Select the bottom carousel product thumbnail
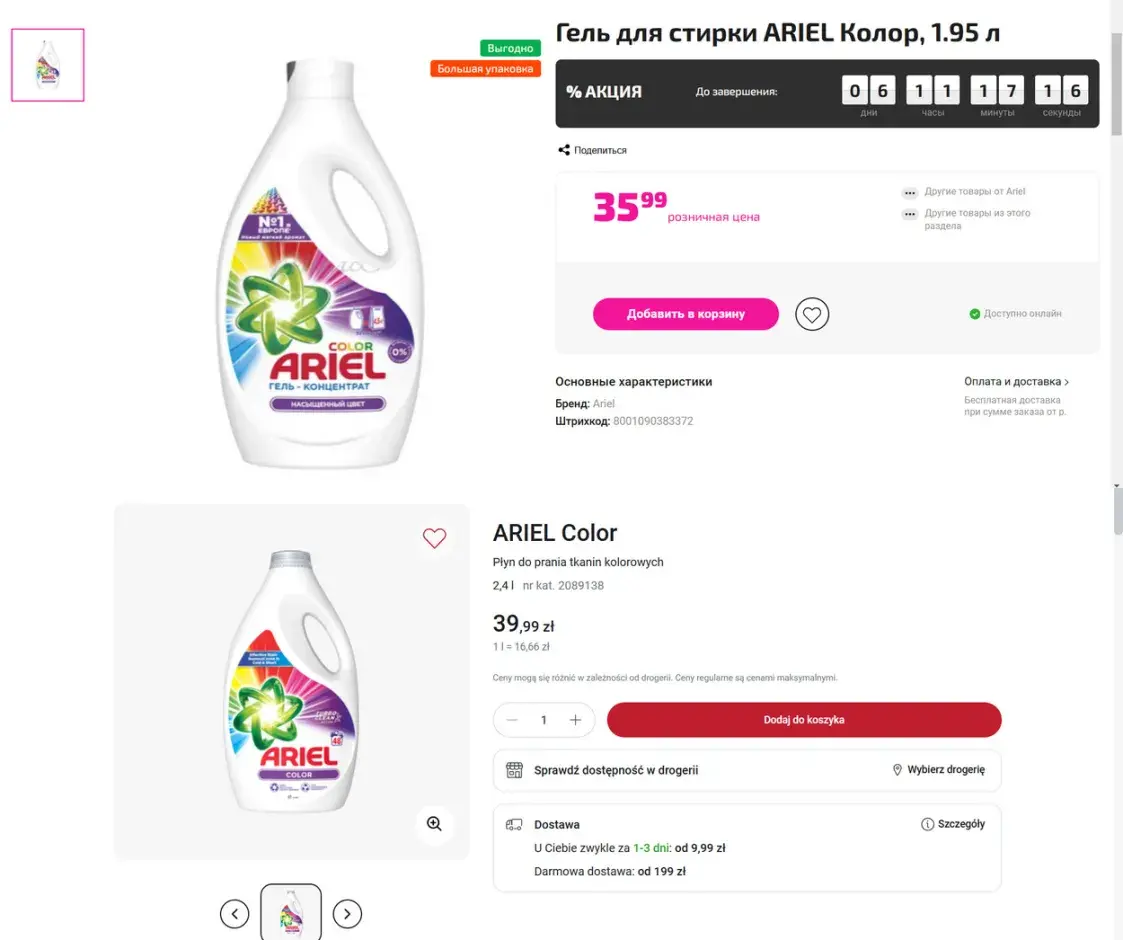The height and width of the screenshot is (940, 1123). 291,912
